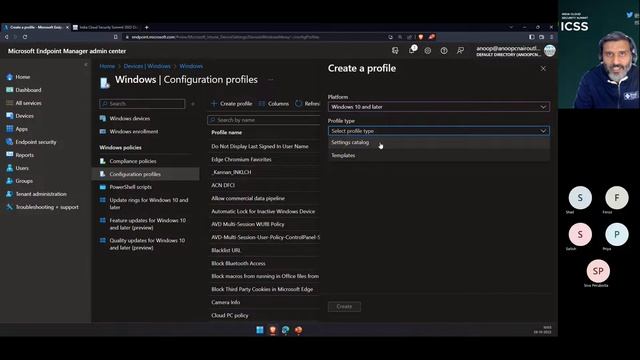Open Apps in the sidebar
The image size is (640, 360).
(21, 129)
